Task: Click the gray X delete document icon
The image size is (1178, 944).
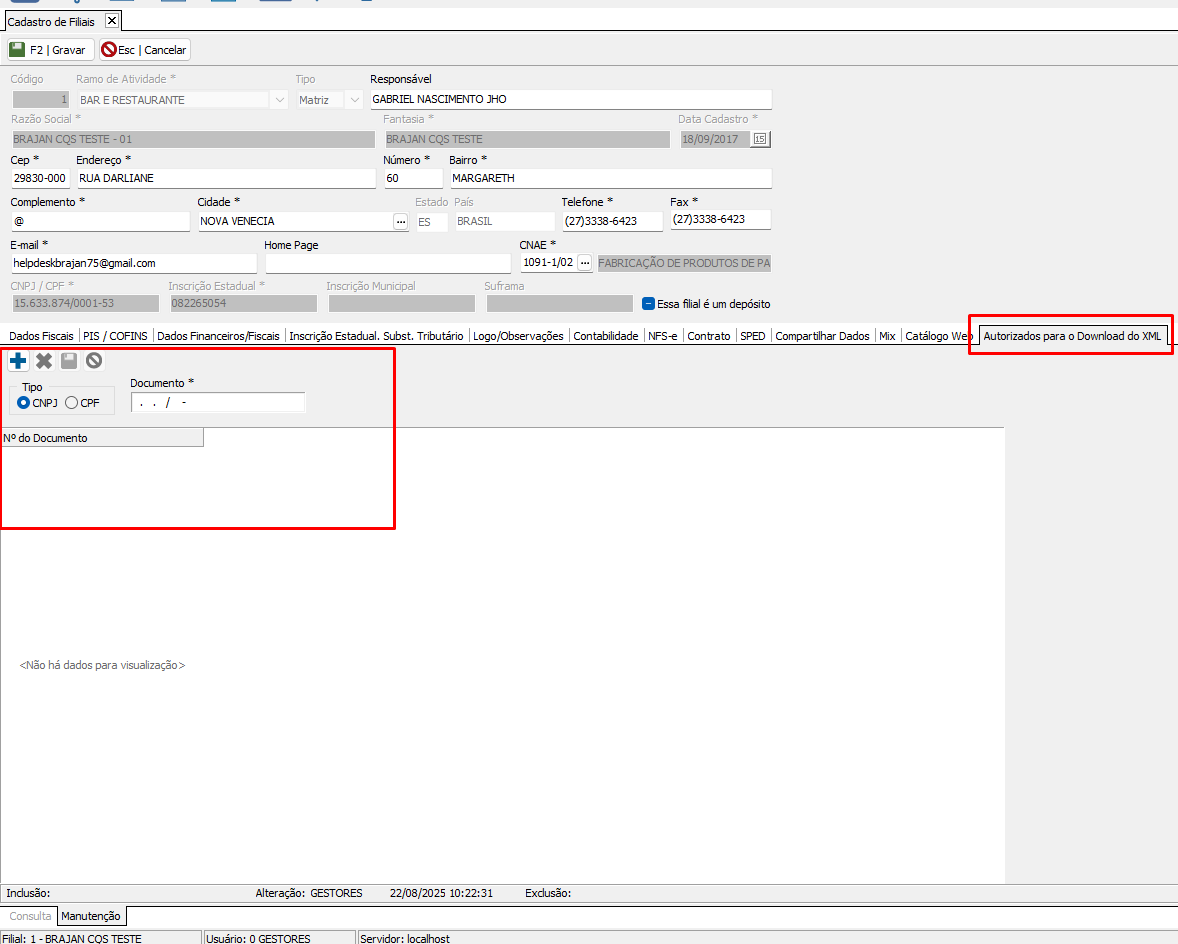Action: [x=44, y=361]
